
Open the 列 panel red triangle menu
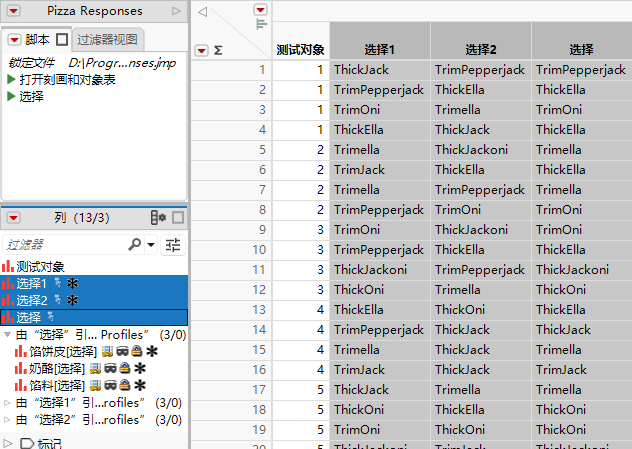(x=13, y=218)
